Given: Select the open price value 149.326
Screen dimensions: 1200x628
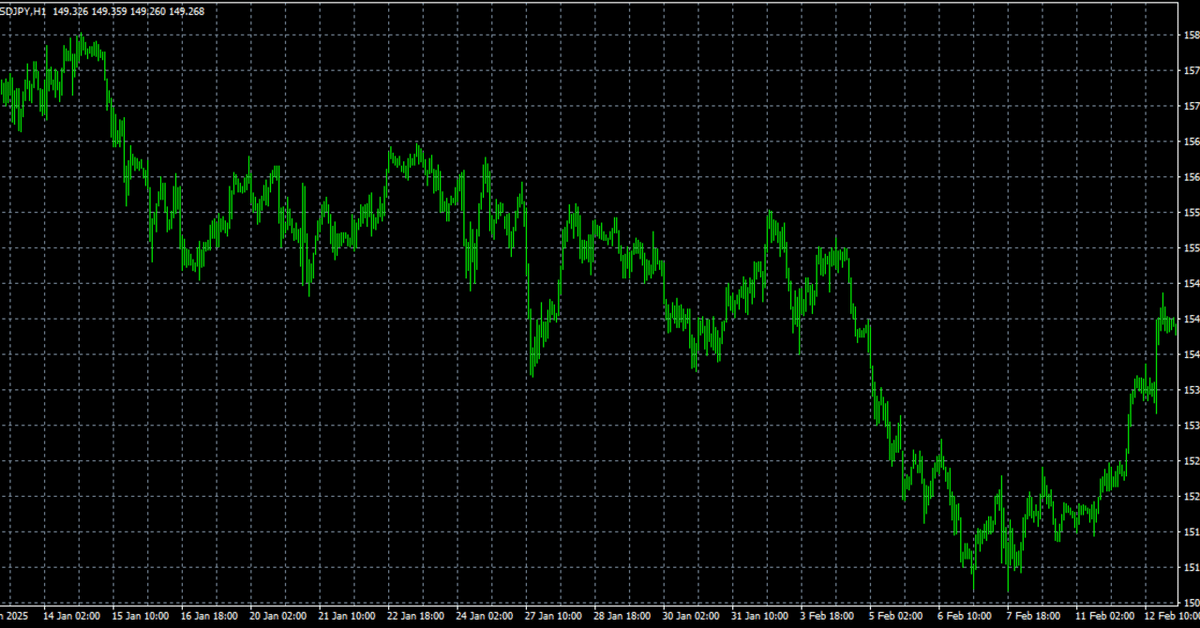Looking at the screenshot, I should click(72, 11).
